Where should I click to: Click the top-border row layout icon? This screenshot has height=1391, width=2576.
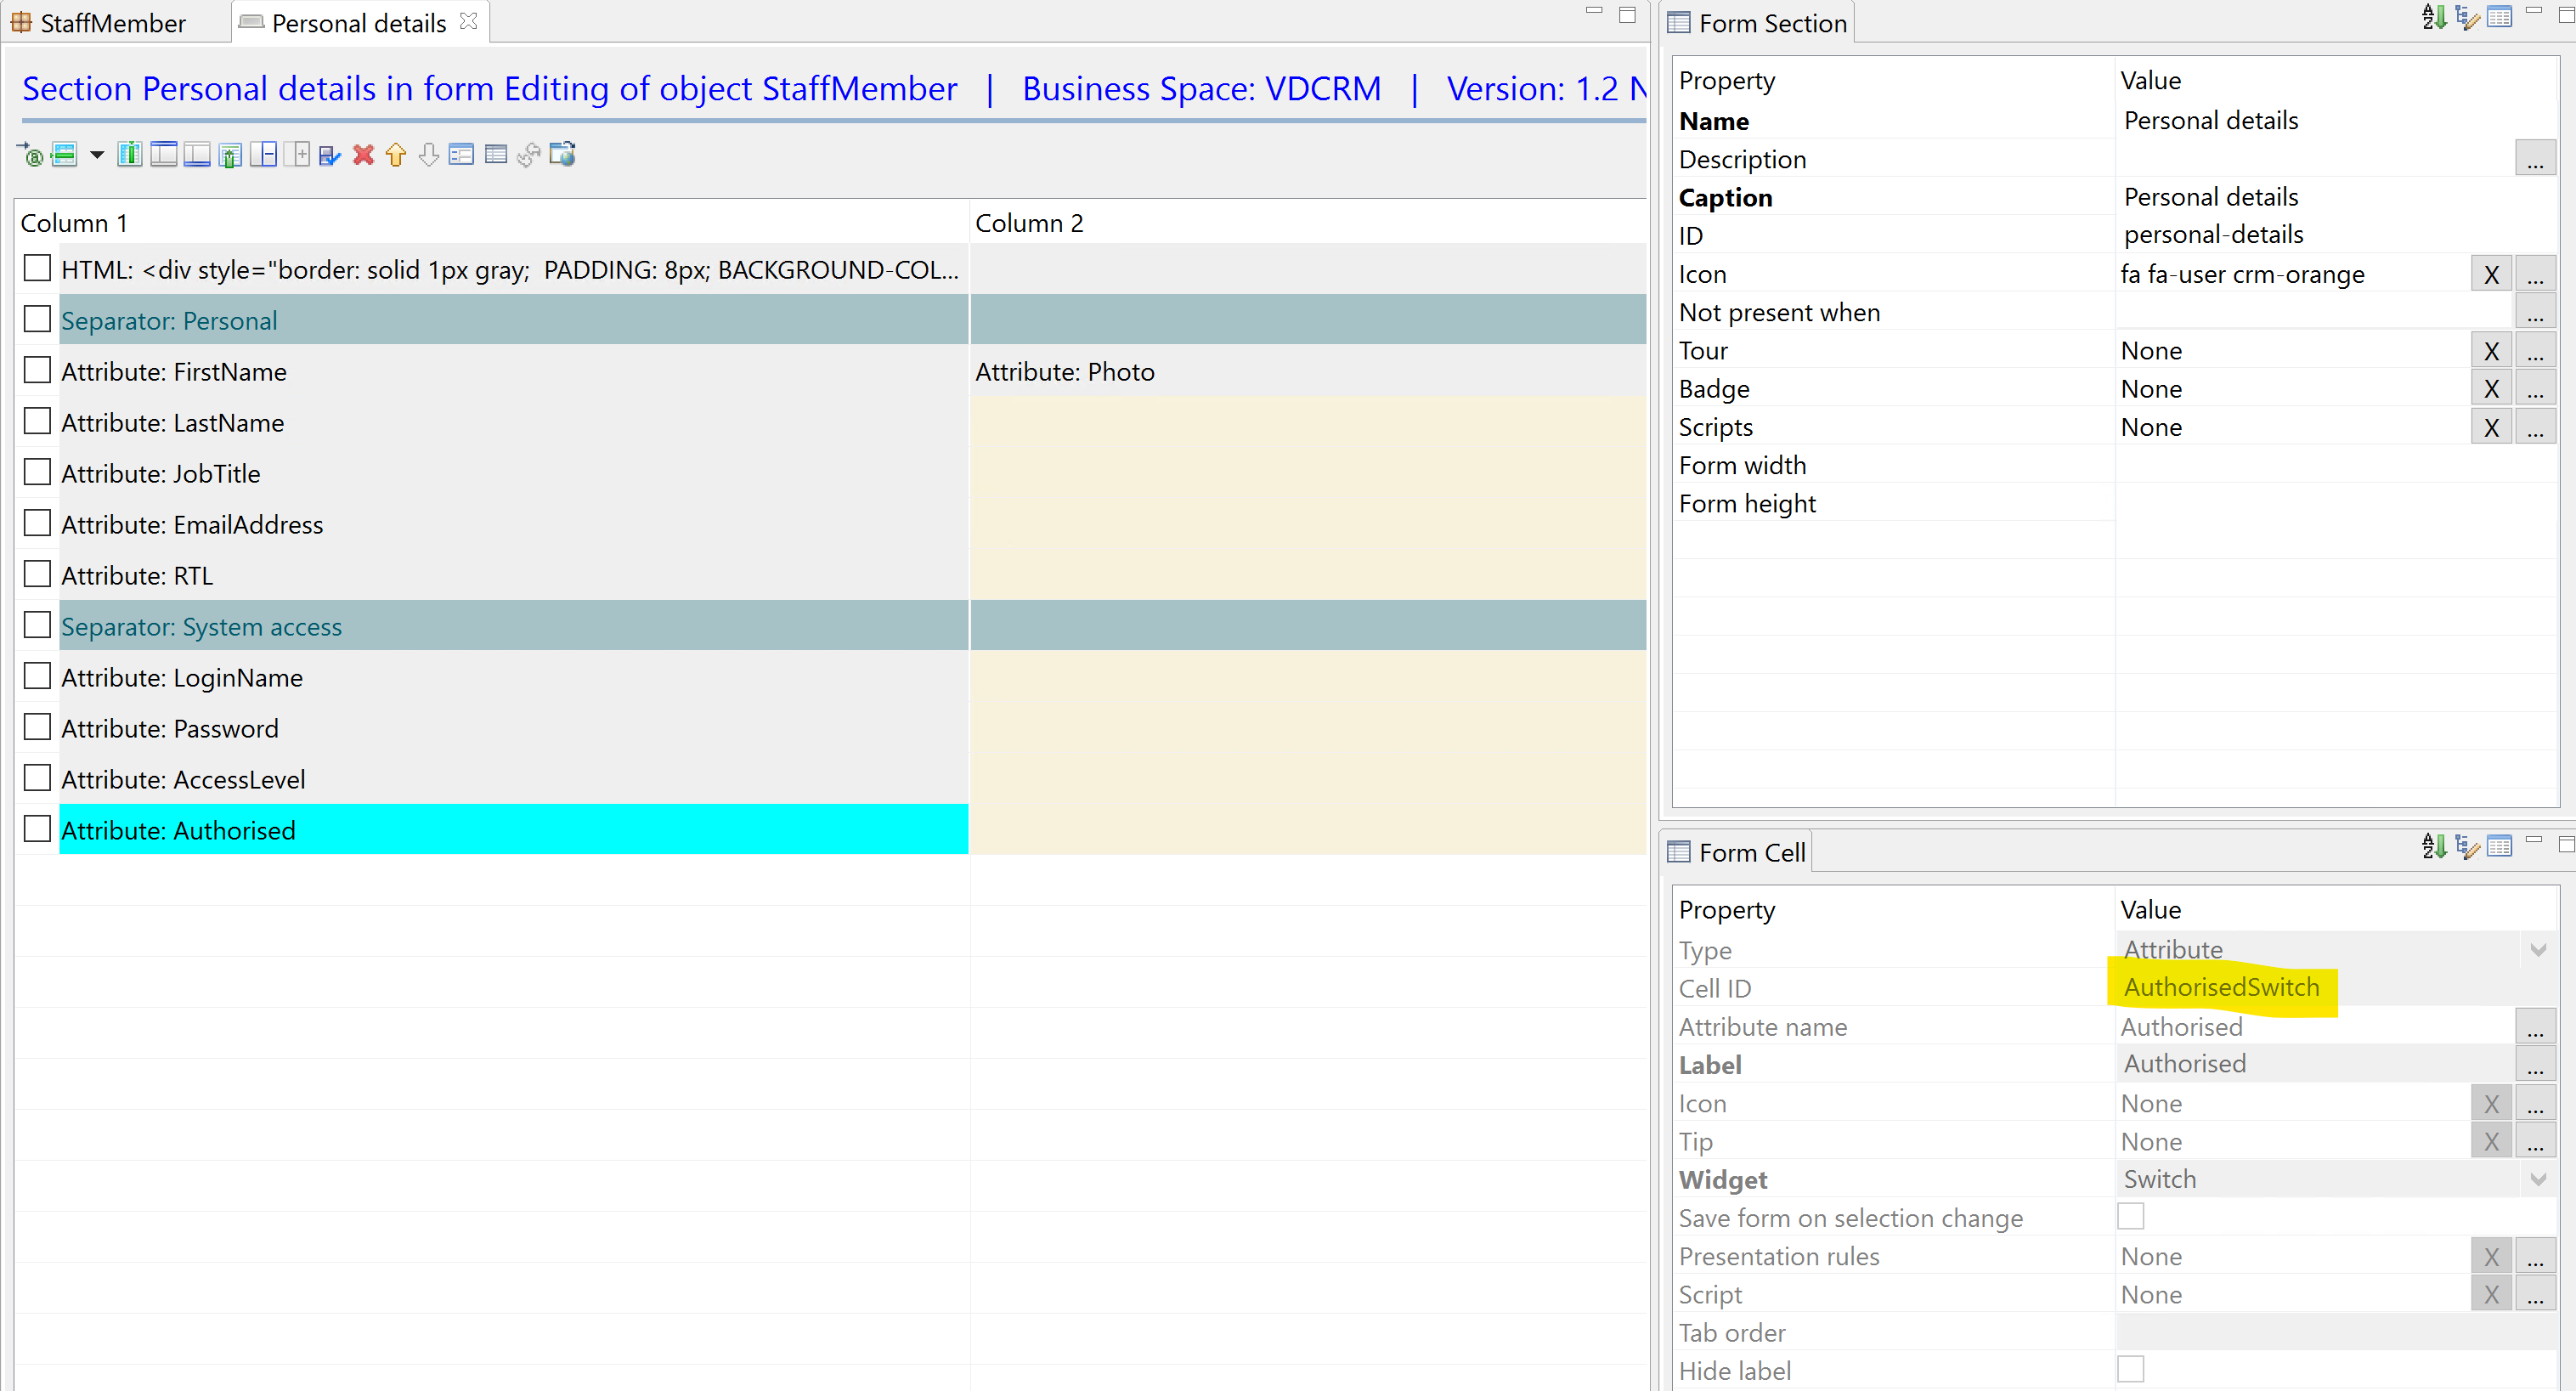coord(164,155)
